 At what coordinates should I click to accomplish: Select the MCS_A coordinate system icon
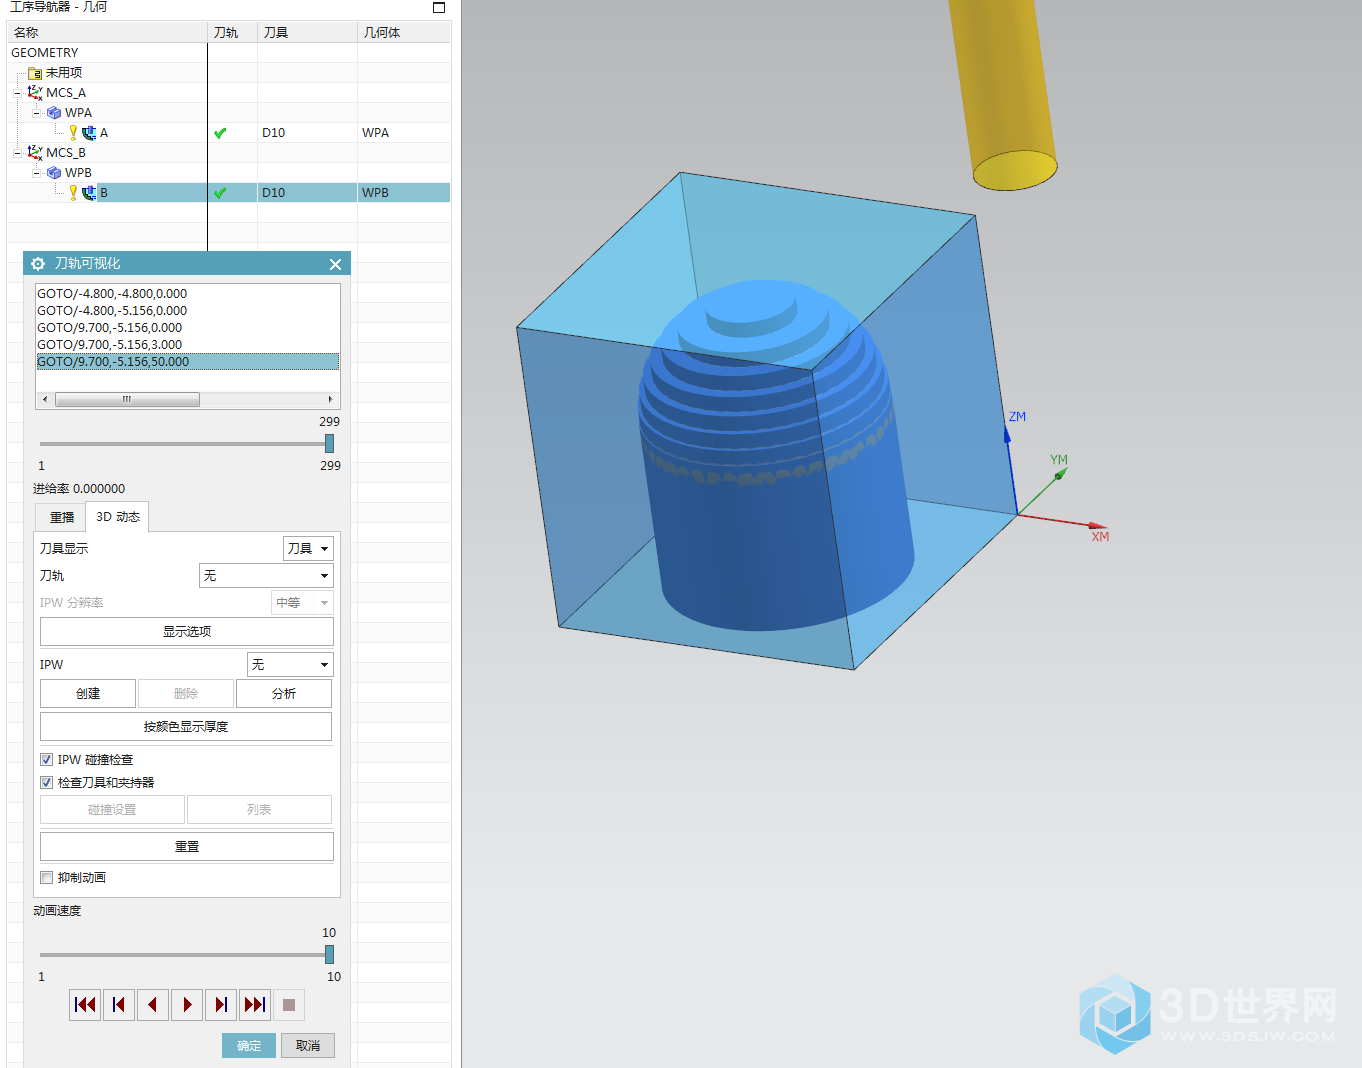(x=35, y=92)
